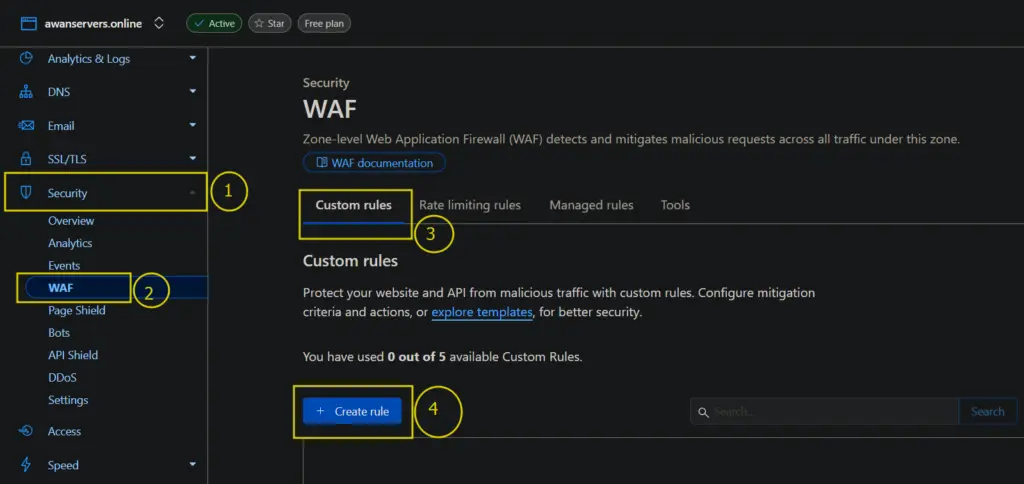Screen dimensions: 1024x484
Task: Click the Access icon in sidebar
Action: [x=26, y=431]
